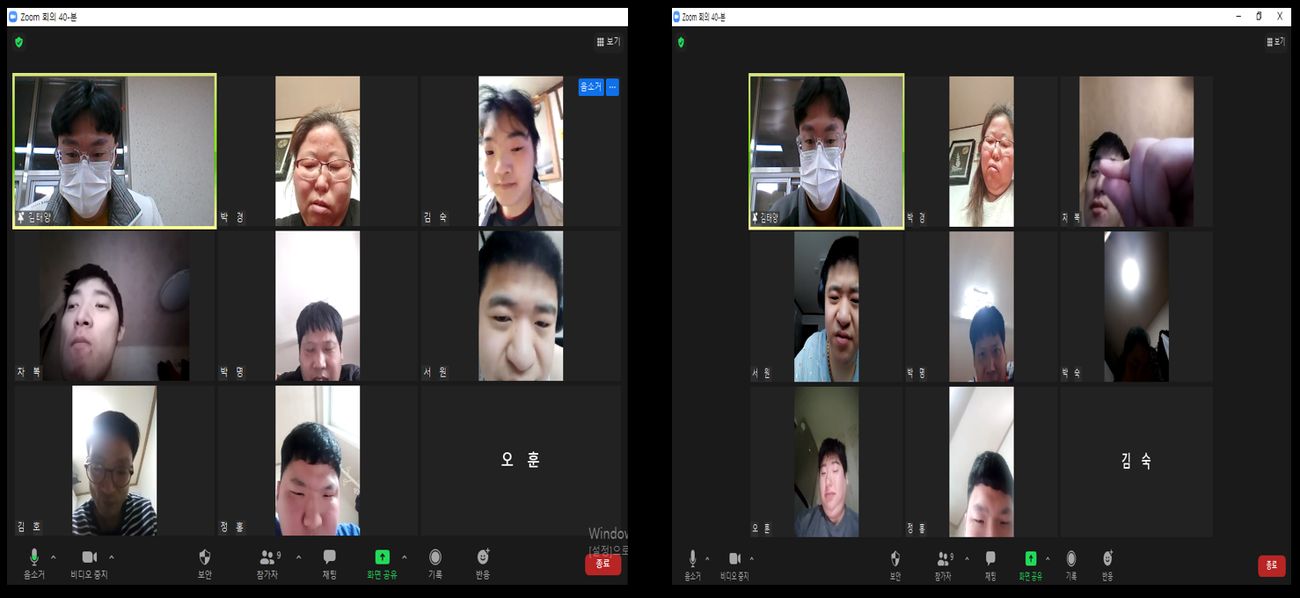This screenshot has width=1300, height=598.
Task: Expand audio options arrow in left window
Action: [53, 556]
